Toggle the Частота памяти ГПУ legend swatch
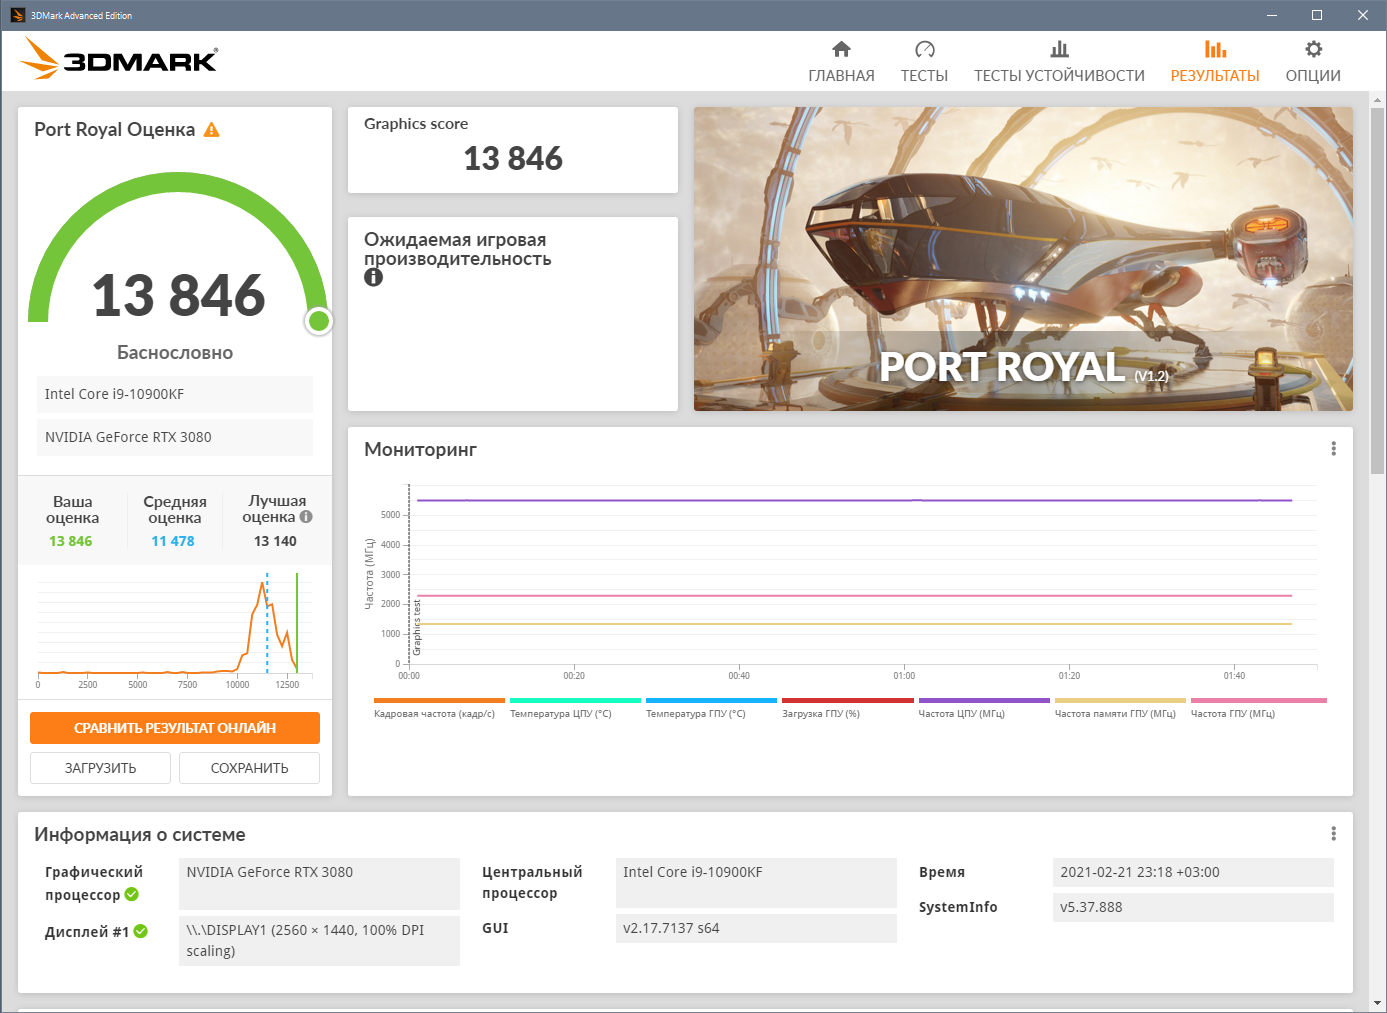 pyautogui.click(x=1120, y=700)
